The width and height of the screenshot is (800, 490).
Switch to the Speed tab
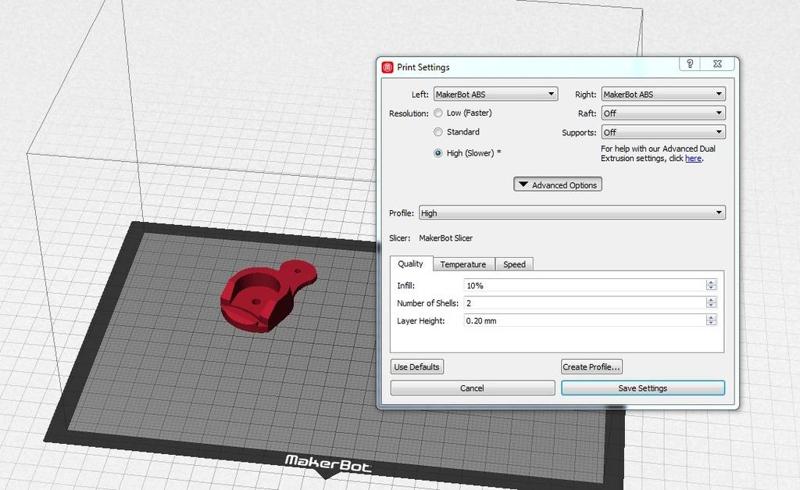pyautogui.click(x=514, y=264)
